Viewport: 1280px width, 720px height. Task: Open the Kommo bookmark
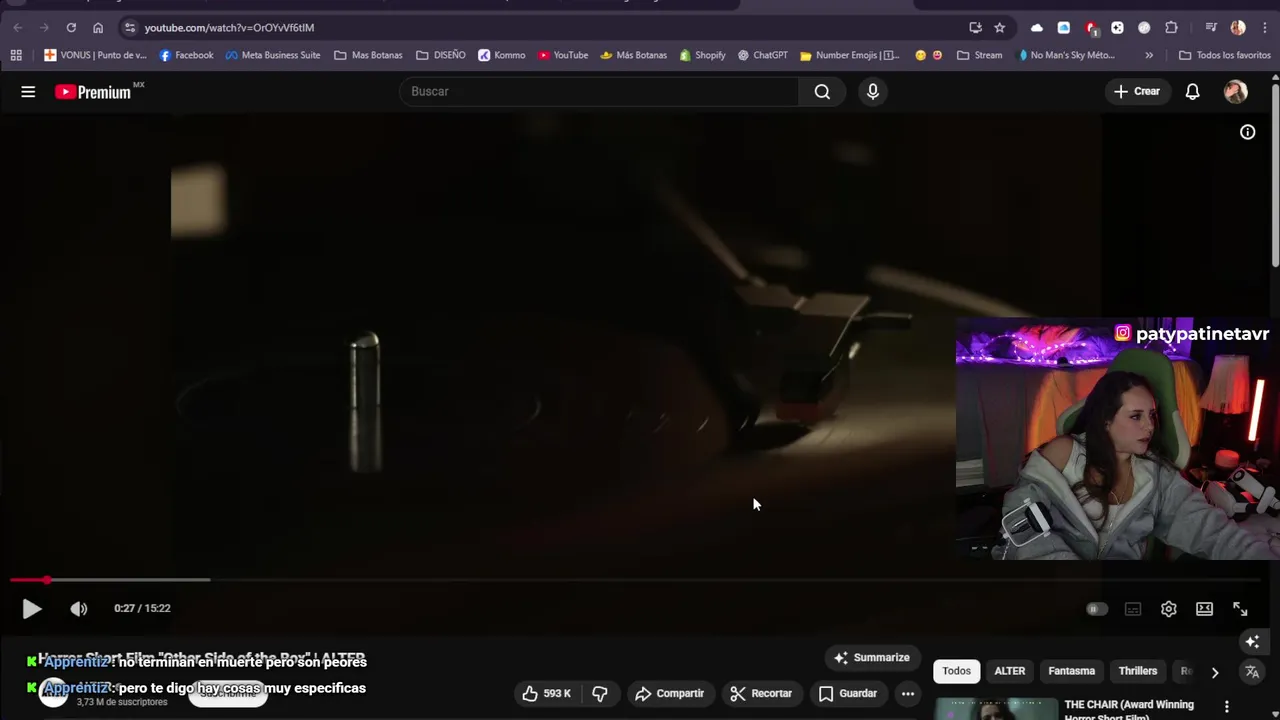[502, 55]
